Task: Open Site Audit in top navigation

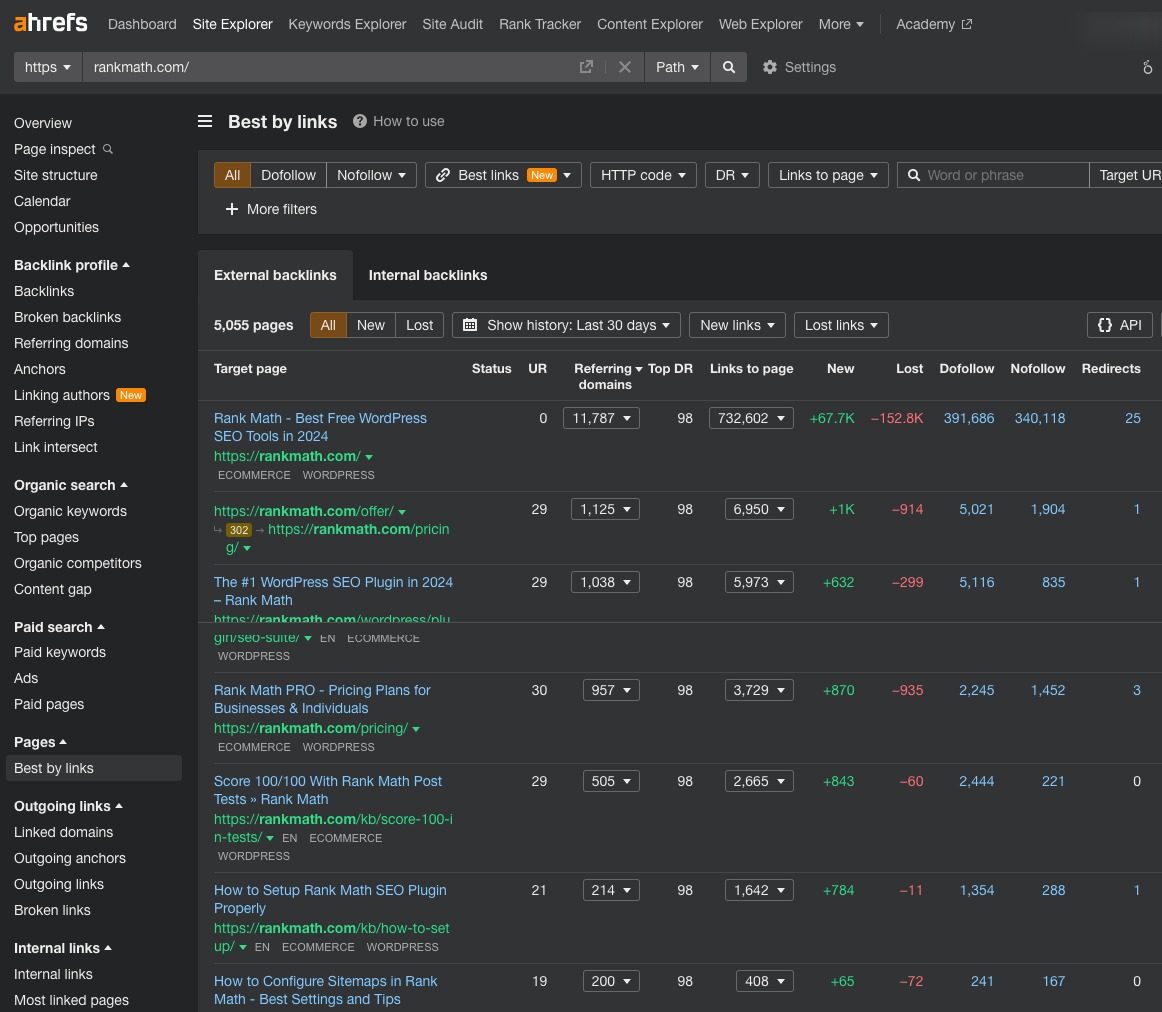Action: [x=452, y=24]
